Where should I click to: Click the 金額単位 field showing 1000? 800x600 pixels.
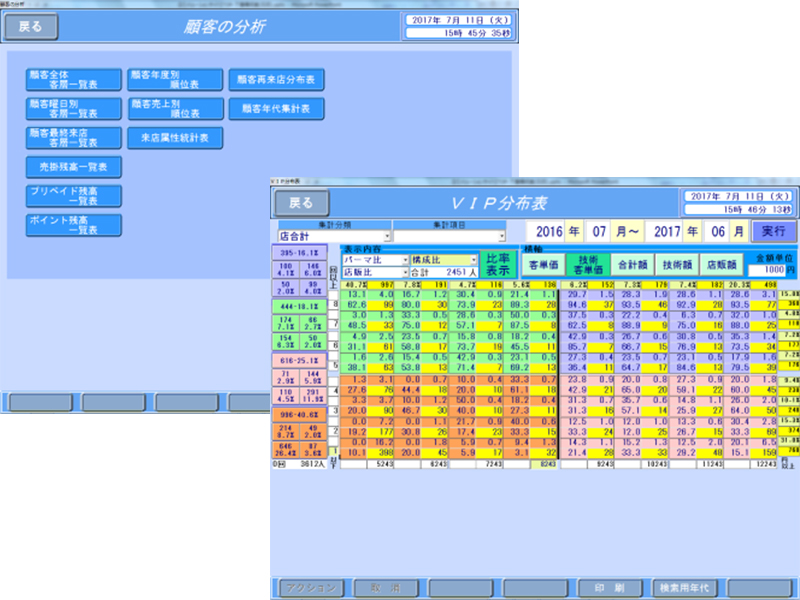click(x=766, y=270)
